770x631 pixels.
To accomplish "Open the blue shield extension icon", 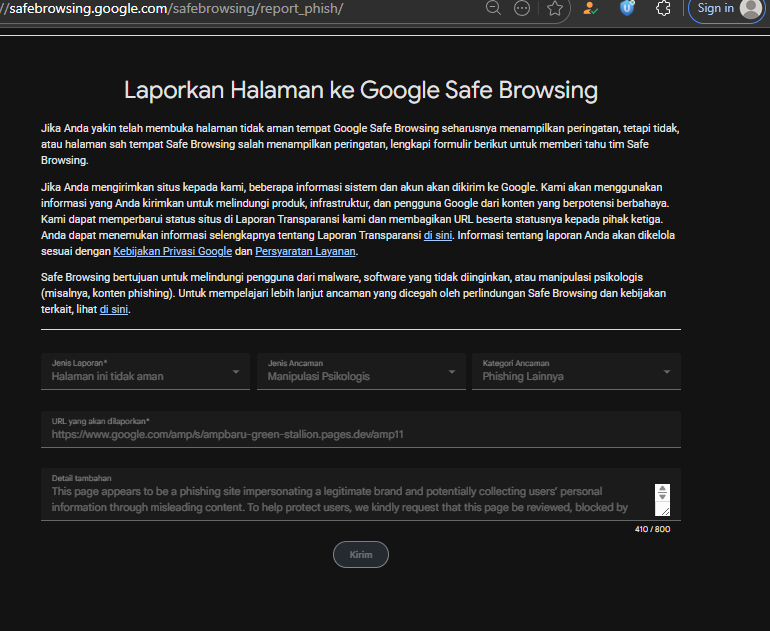I will click(627, 8).
